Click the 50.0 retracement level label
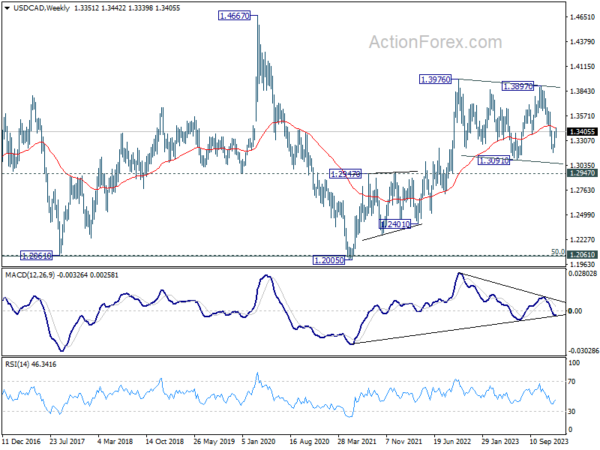 558,251
